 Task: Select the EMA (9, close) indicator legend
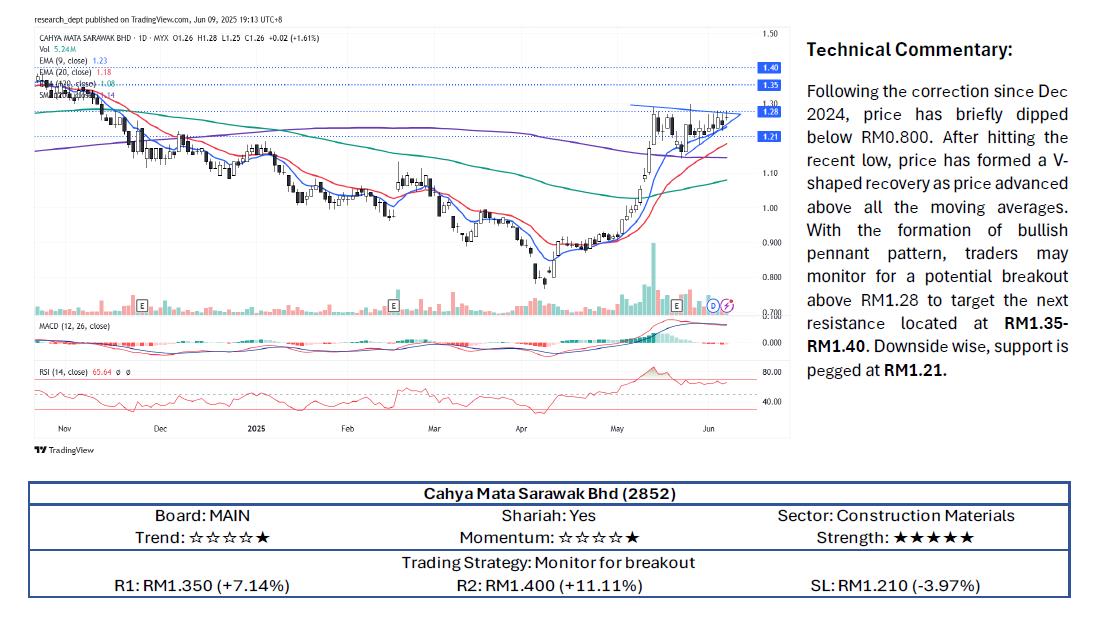73,60
